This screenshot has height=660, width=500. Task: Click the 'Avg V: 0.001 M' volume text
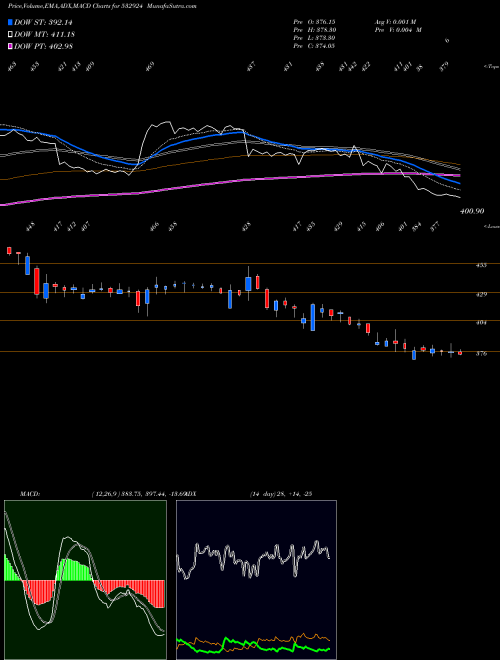(x=395, y=21)
